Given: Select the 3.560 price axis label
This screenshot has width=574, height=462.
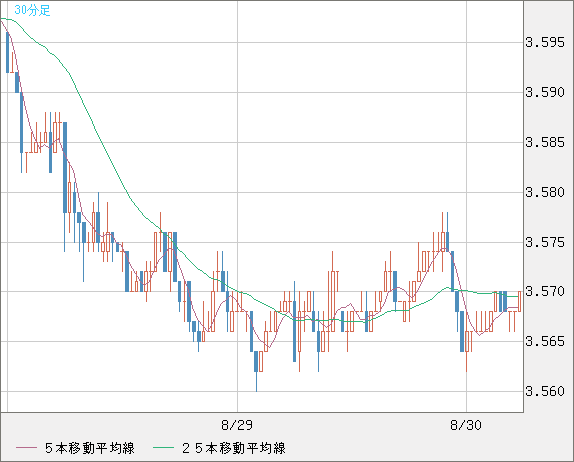Looking at the screenshot, I should (x=545, y=391).
